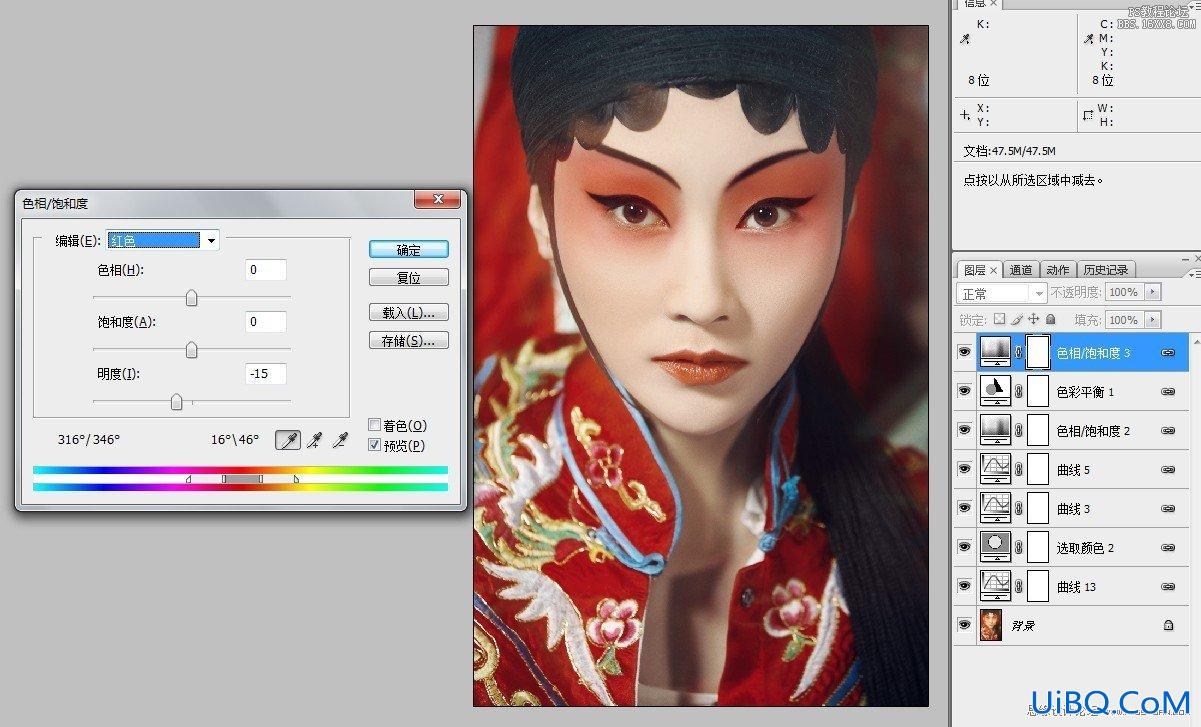The width and height of the screenshot is (1201, 727).
Task: Click lock transparent pixels icon
Action: [x=999, y=319]
